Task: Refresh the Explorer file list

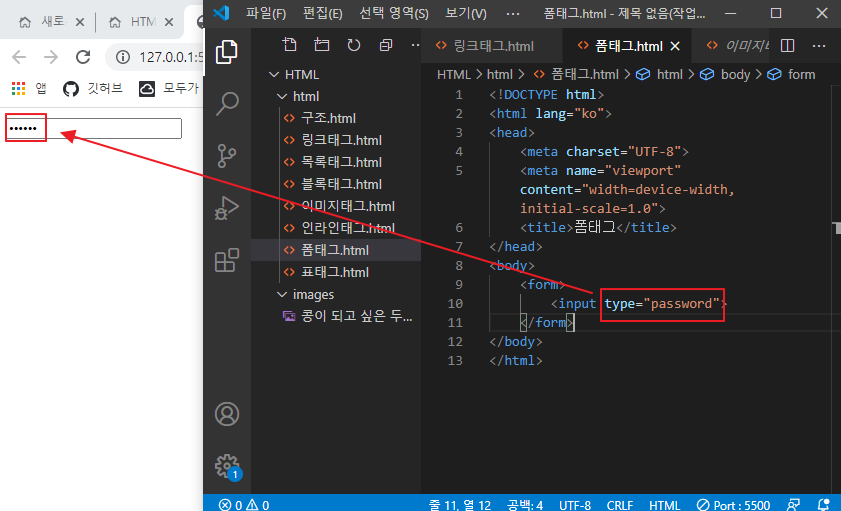Action: pos(353,45)
